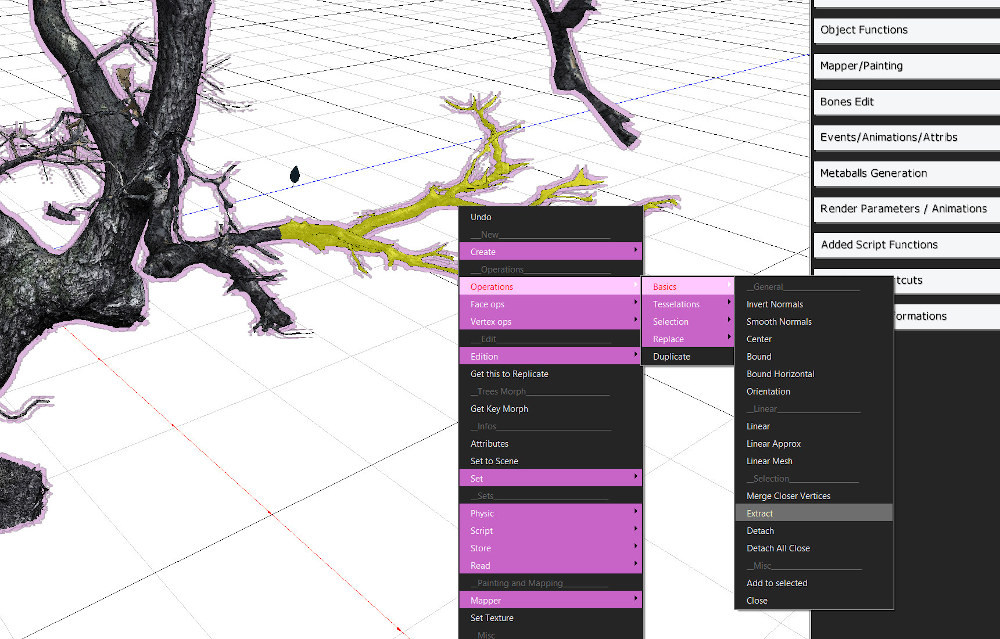The image size is (1000, 639).
Task: Expand the Replace submenu
Action: tap(688, 339)
